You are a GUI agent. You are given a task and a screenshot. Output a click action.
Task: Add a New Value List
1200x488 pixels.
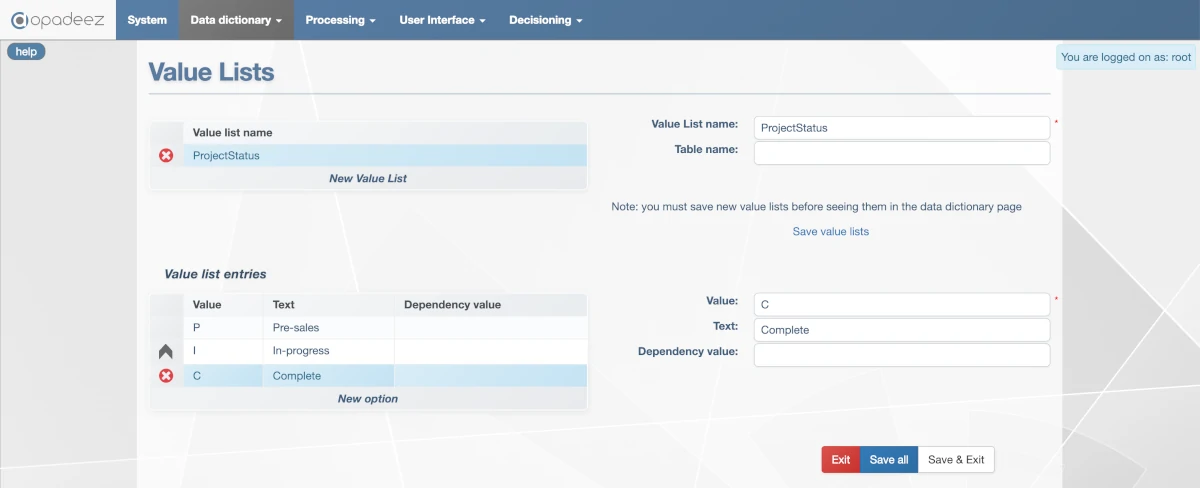[x=368, y=178]
